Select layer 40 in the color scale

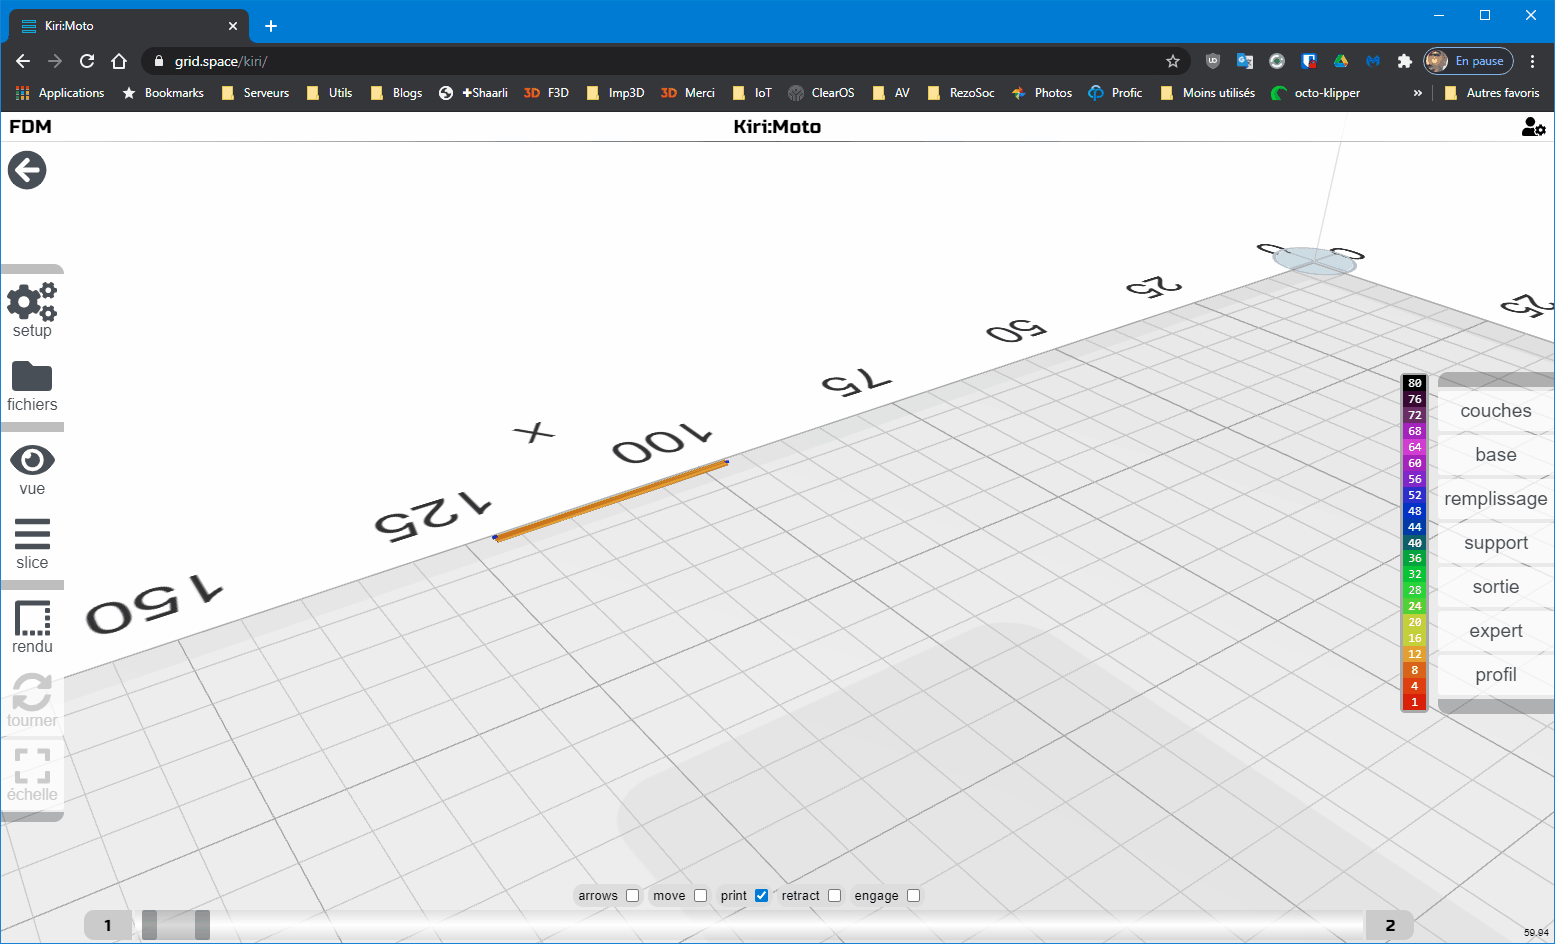point(1414,543)
